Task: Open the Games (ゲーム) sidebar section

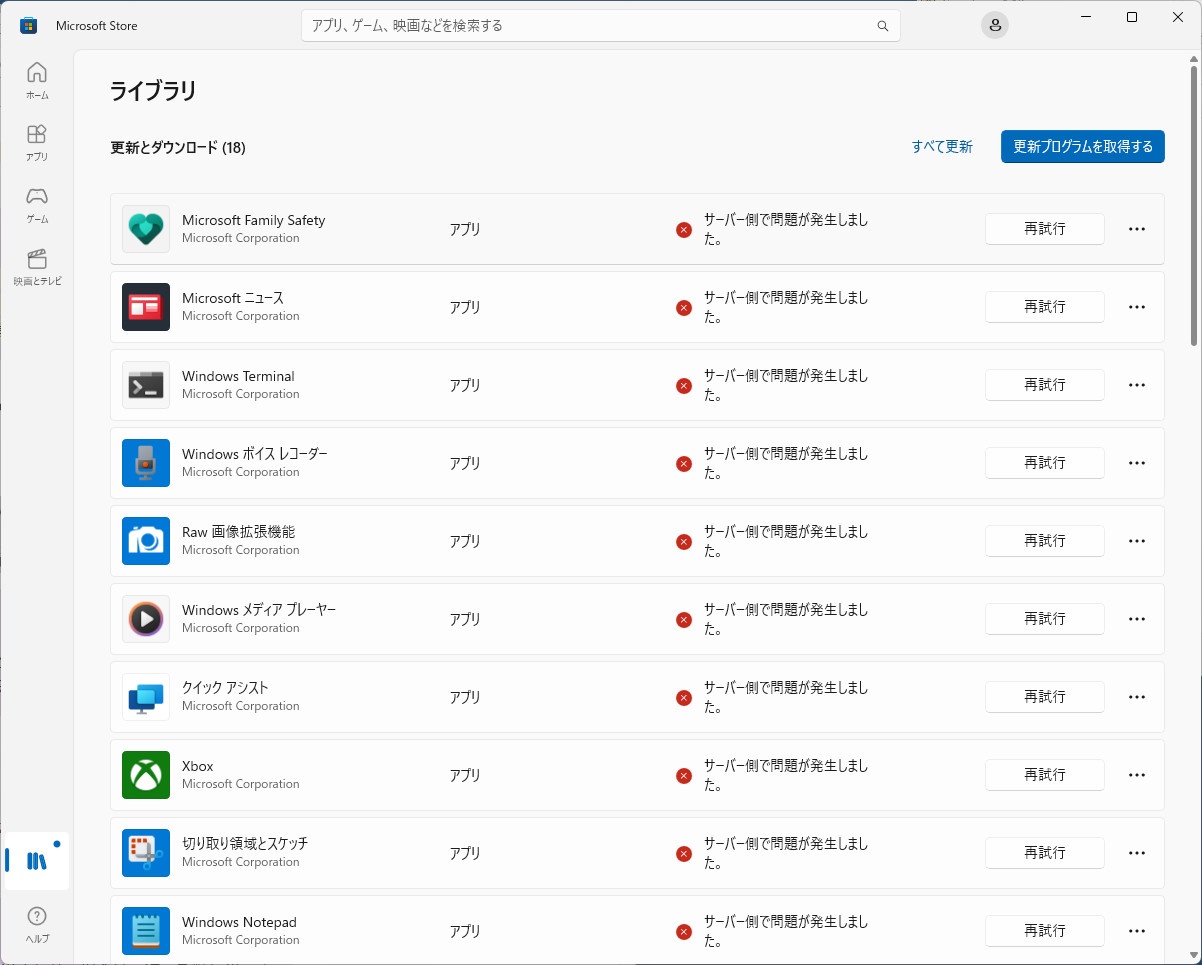Action: pyautogui.click(x=37, y=205)
